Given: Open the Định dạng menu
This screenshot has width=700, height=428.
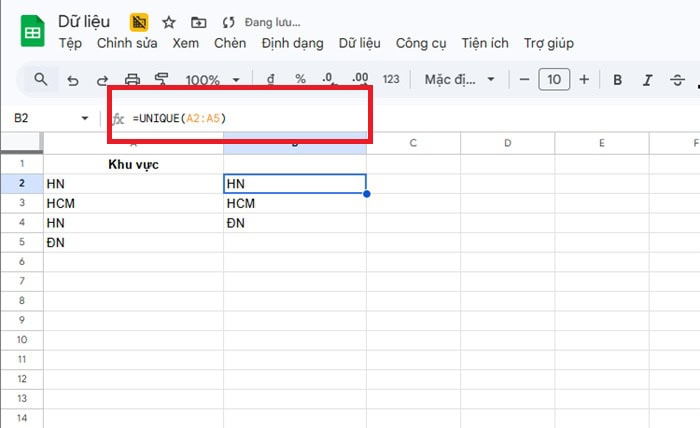Looking at the screenshot, I should click(x=293, y=43).
